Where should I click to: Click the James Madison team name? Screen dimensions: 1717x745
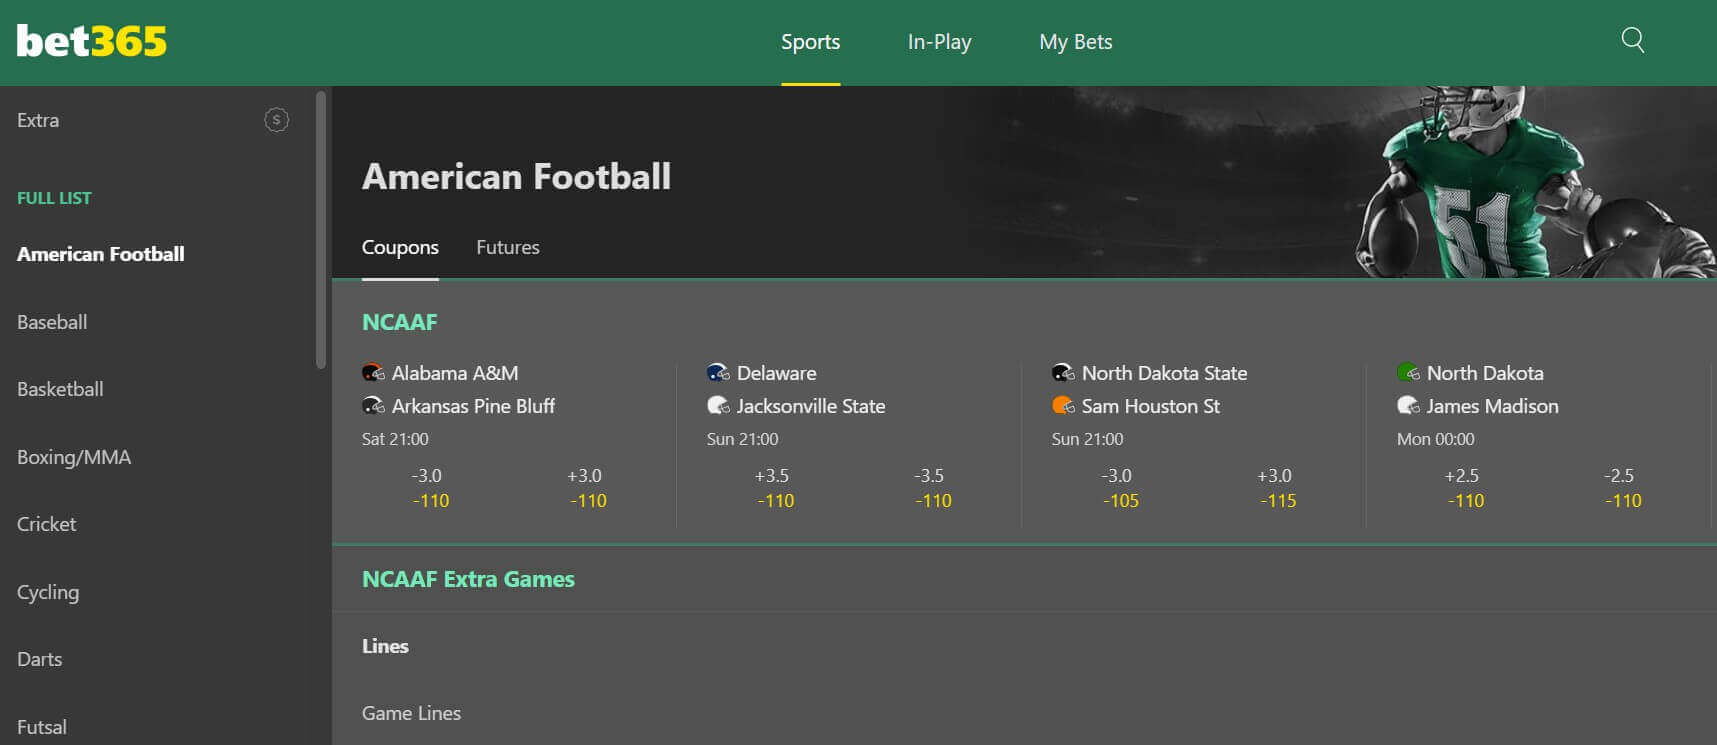click(1493, 406)
